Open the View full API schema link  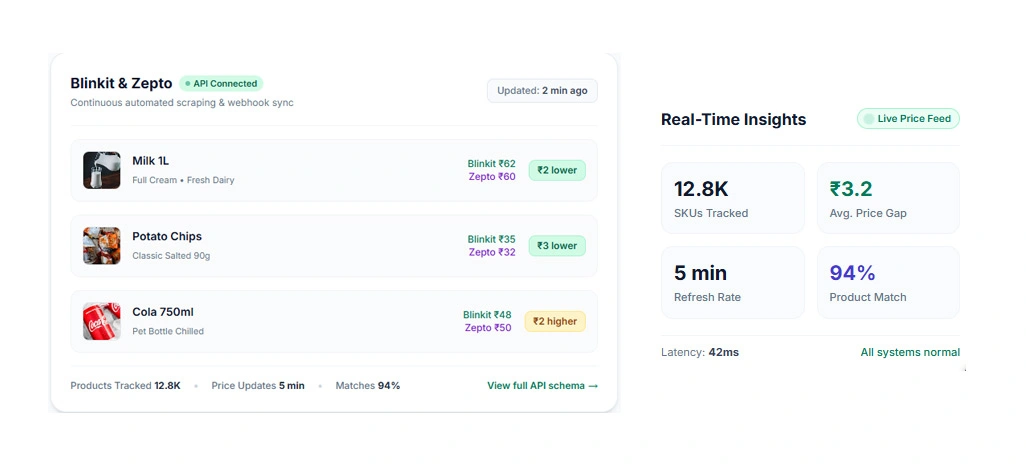[542, 385]
